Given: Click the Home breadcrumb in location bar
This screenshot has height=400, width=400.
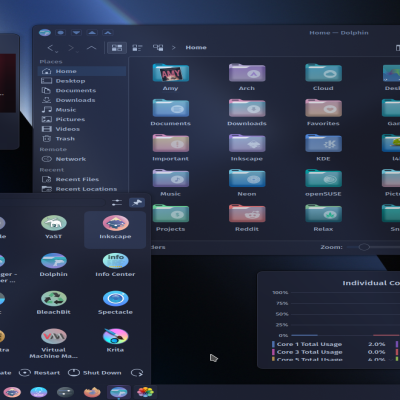Looking at the screenshot, I should [x=196, y=48].
